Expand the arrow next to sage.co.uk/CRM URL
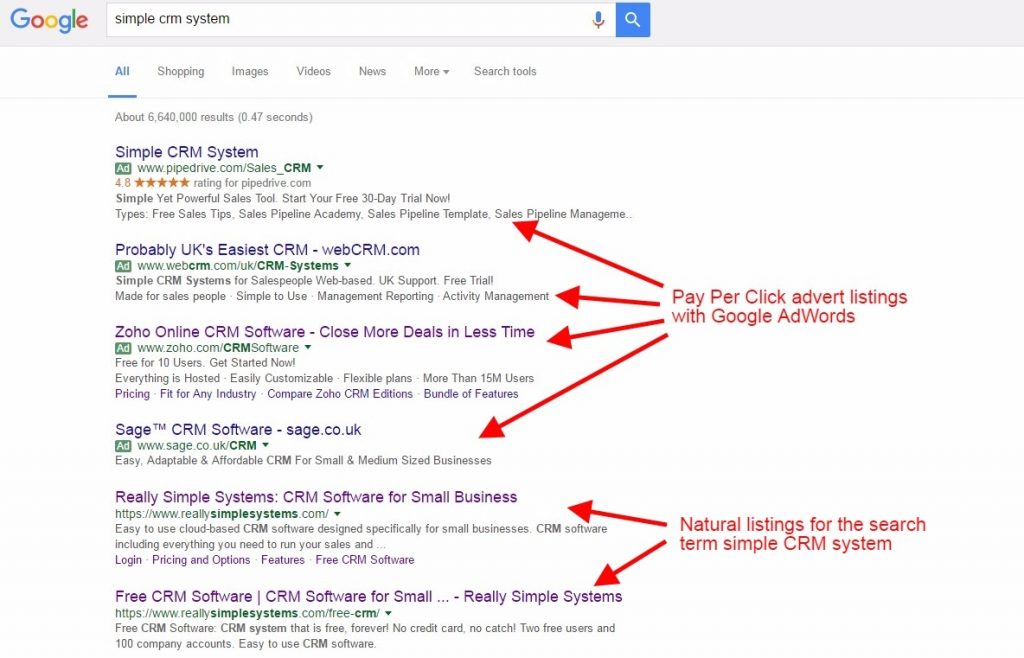Viewport: 1024px width, 658px height. tap(265, 446)
